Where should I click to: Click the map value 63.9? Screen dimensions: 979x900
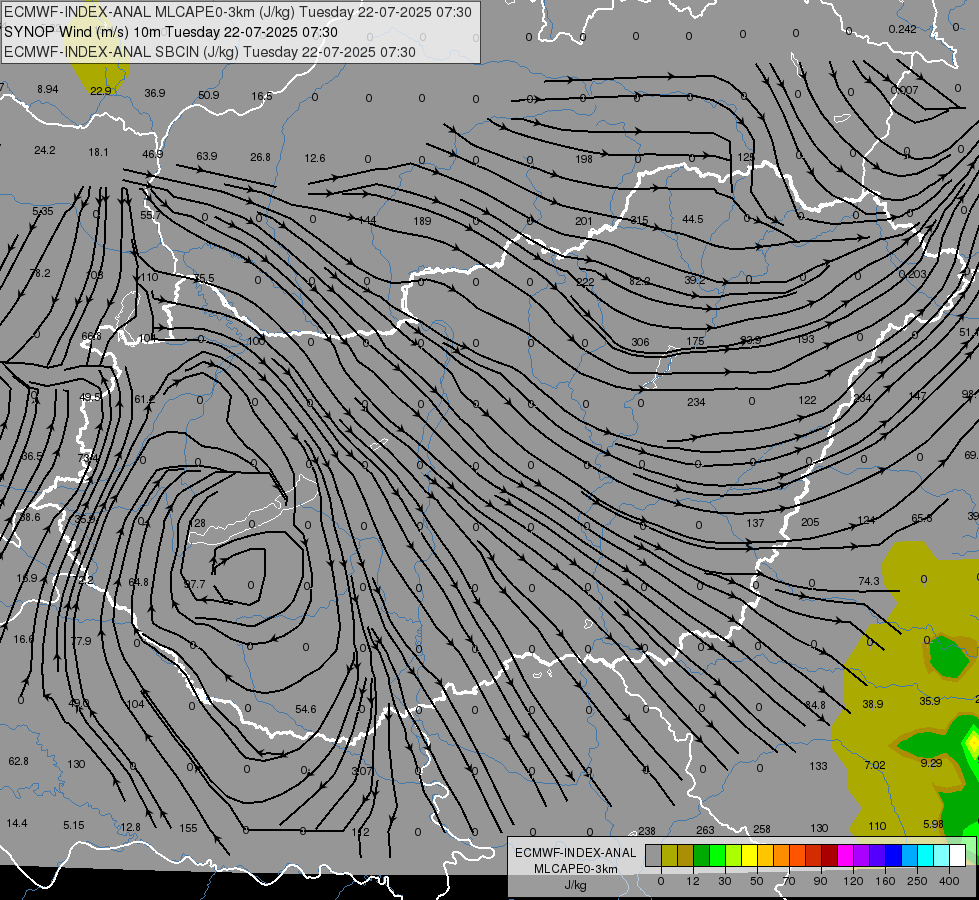point(207,156)
